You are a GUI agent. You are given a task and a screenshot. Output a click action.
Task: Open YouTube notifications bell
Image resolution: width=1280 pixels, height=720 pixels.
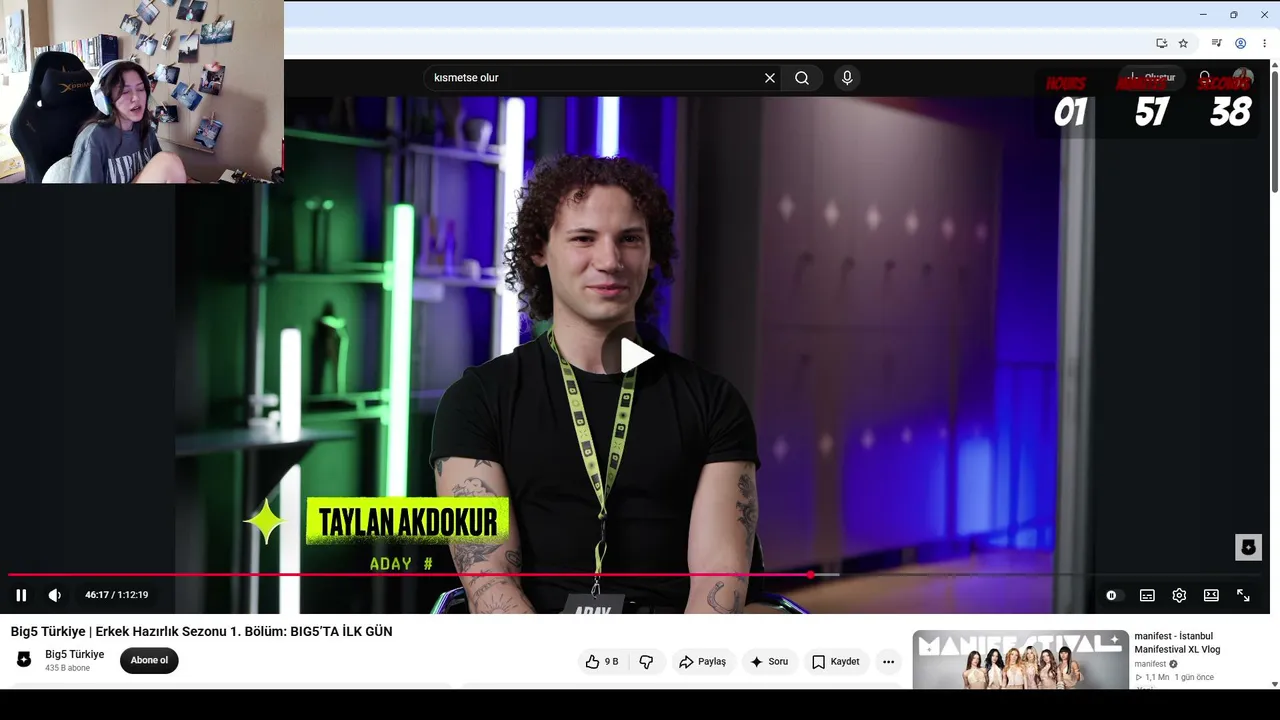point(1205,78)
